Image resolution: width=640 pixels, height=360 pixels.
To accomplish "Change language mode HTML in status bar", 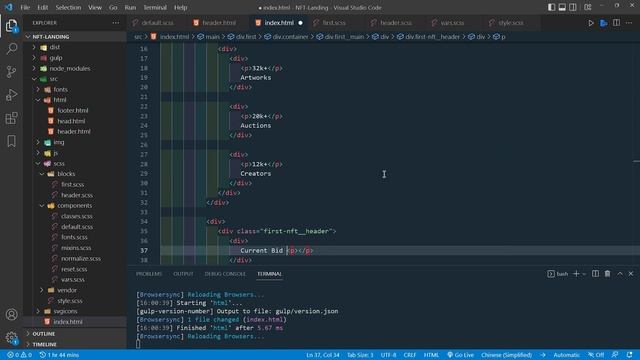I will [x=431, y=355].
